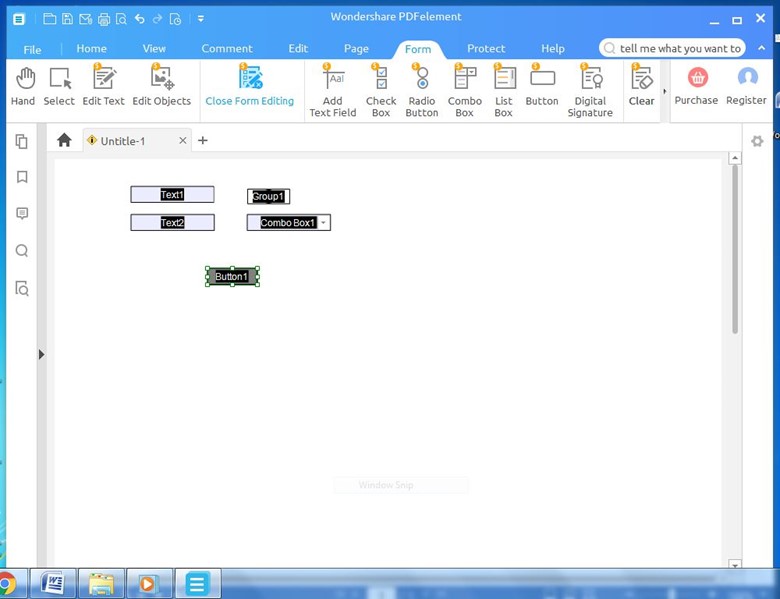Open the Bookmarks side panel
780x599 pixels.
(22, 177)
